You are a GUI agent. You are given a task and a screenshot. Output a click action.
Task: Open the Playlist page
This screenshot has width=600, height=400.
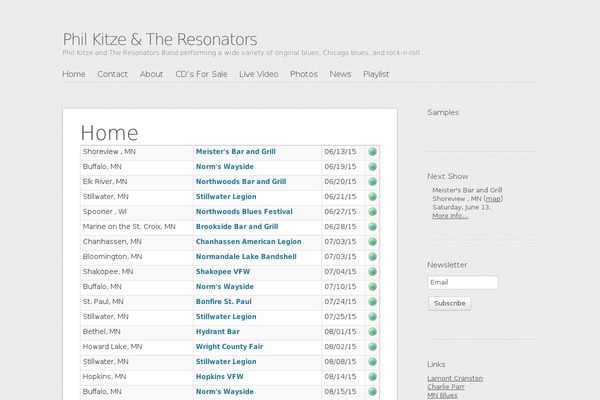[x=376, y=74]
